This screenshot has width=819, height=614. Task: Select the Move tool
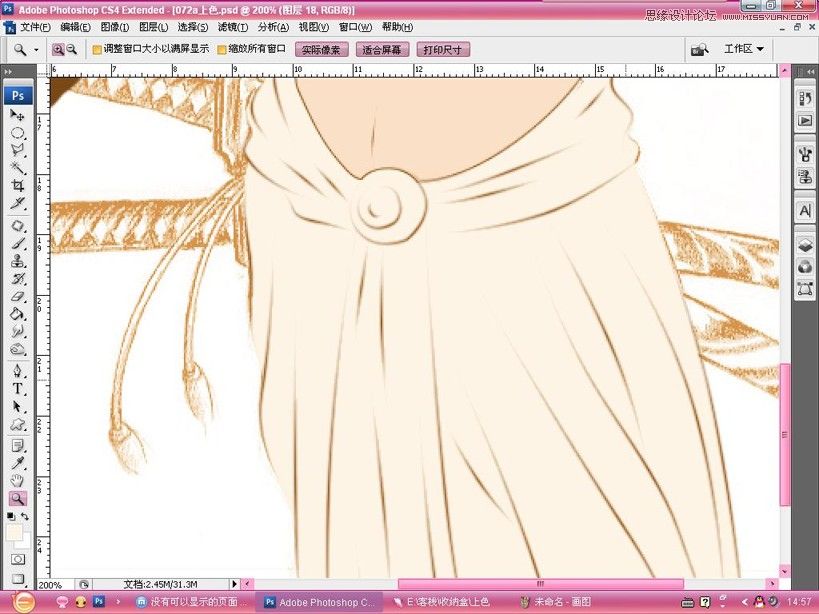(x=17, y=114)
